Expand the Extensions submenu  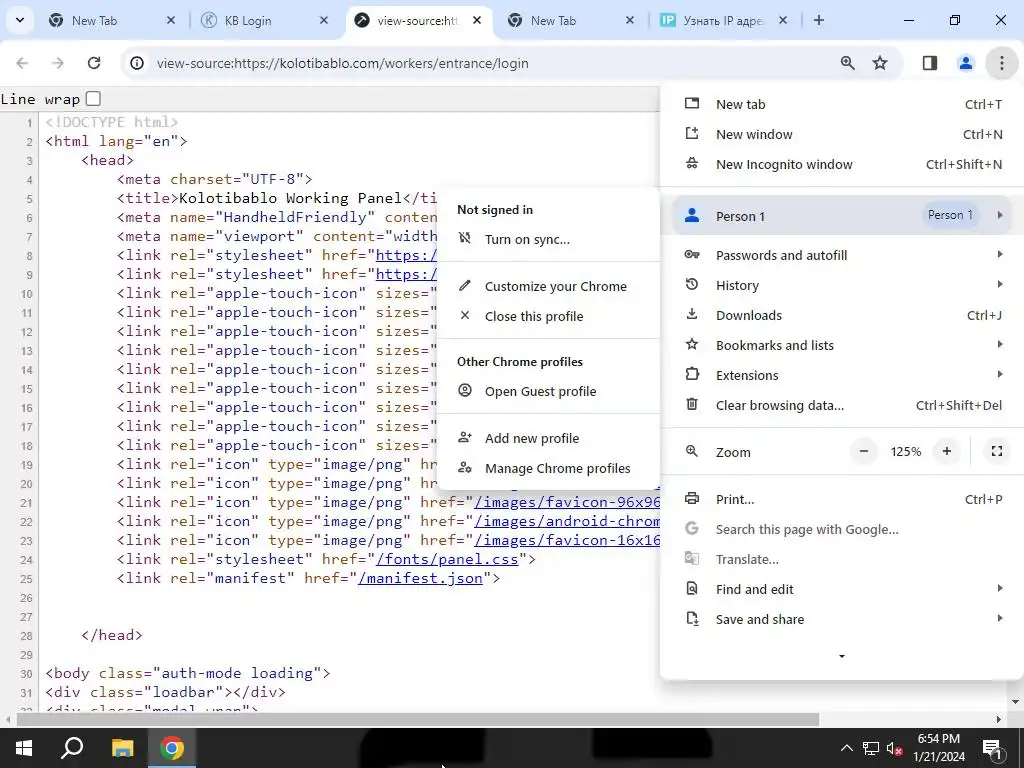842,376
